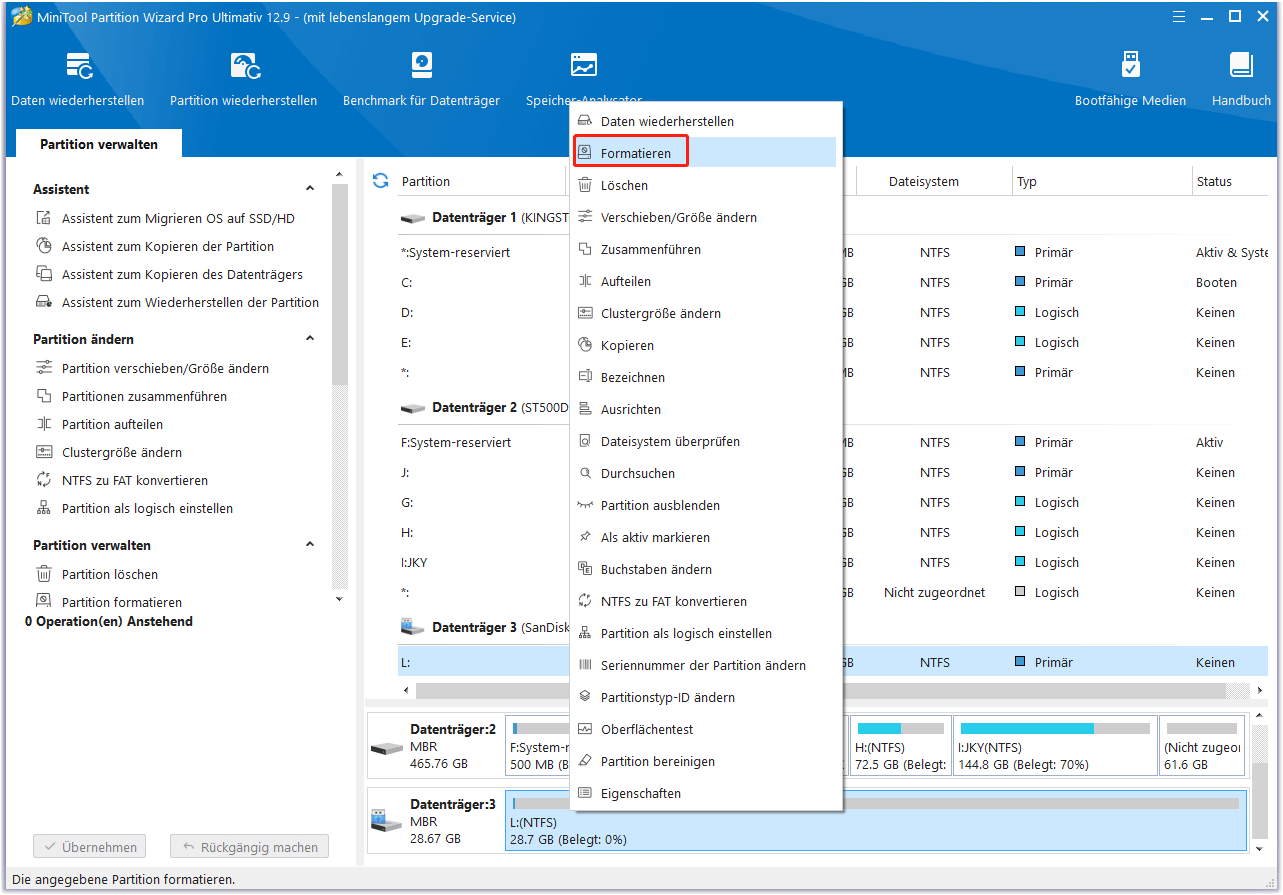1283x895 pixels.
Task: Click the horizontal scrollbar of partition list
Action: pyautogui.click(x=820, y=691)
